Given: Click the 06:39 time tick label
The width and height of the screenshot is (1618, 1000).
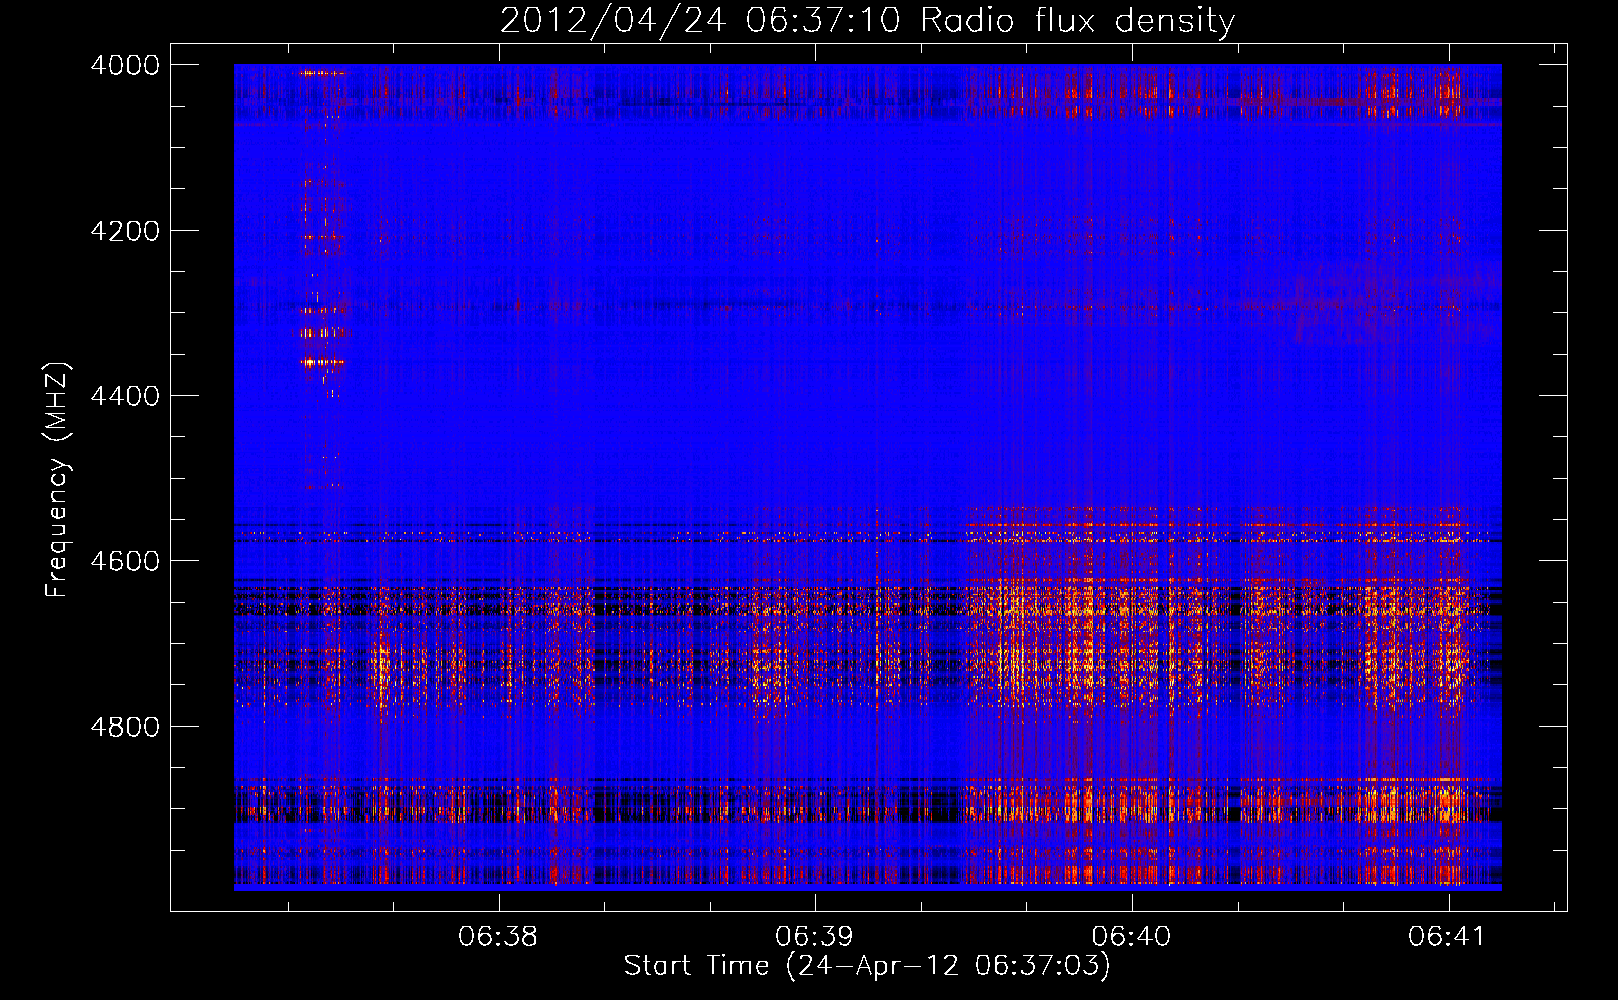Looking at the screenshot, I should click(814, 937).
